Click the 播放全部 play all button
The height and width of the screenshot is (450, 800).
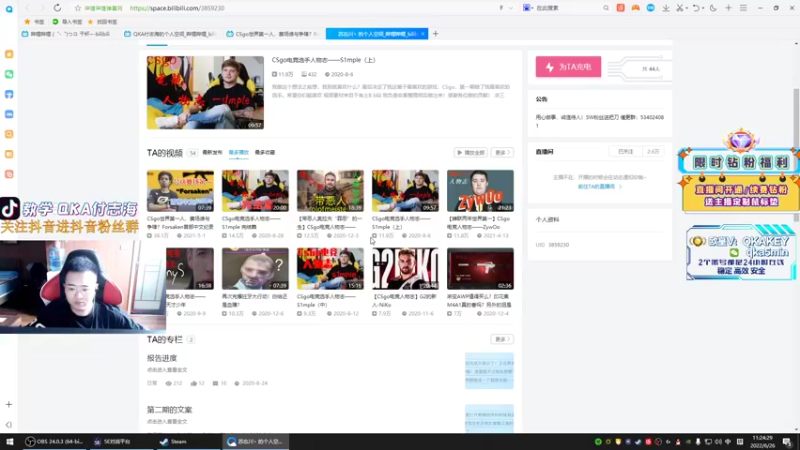tap(470, 153)
